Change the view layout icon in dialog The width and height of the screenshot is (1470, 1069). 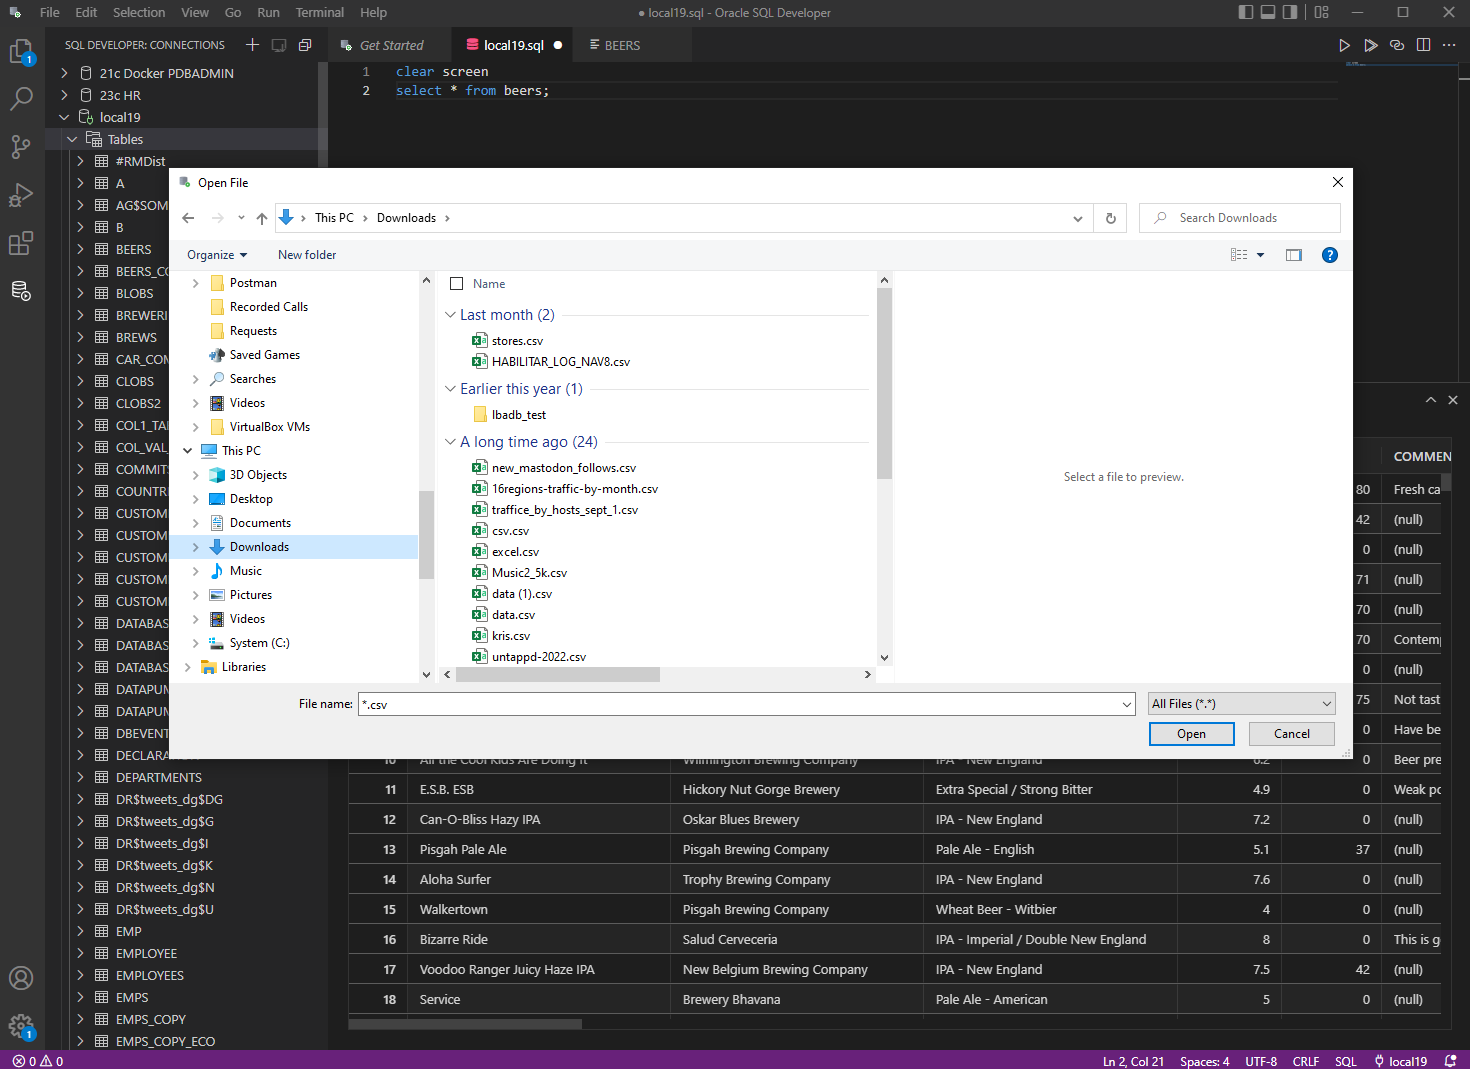1239,255
